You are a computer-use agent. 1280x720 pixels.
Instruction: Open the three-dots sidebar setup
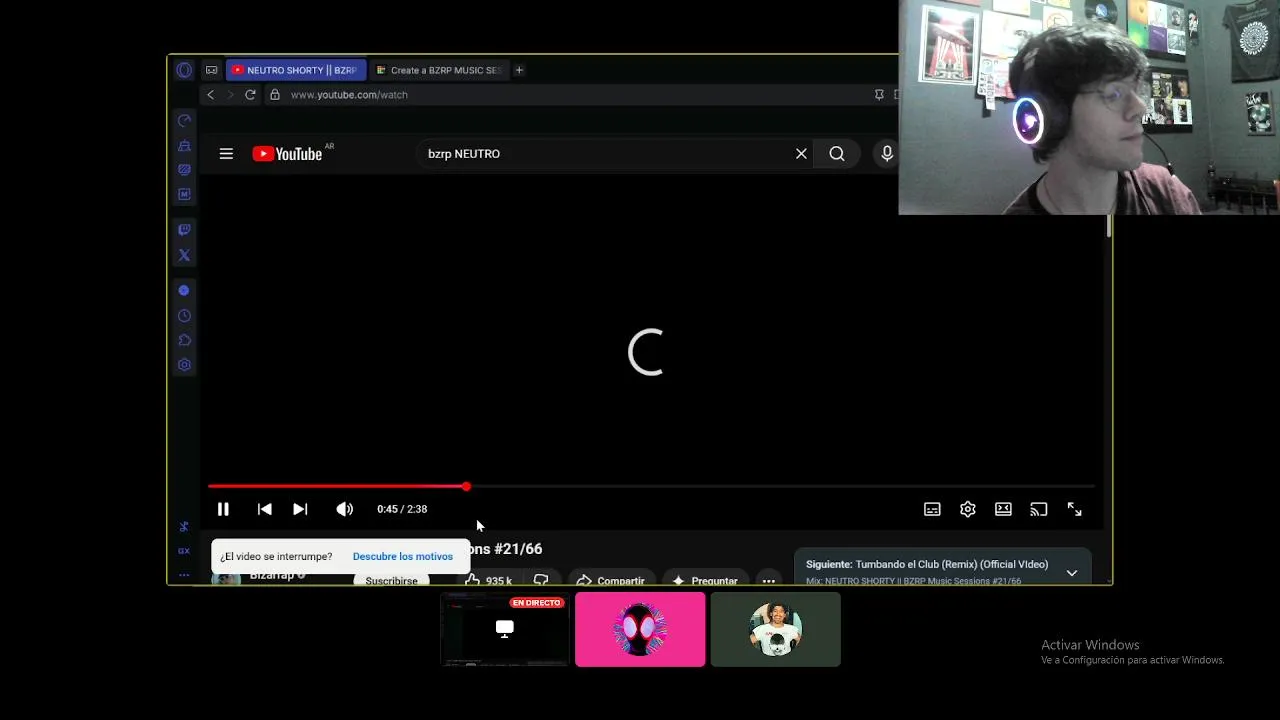(184, 575)
